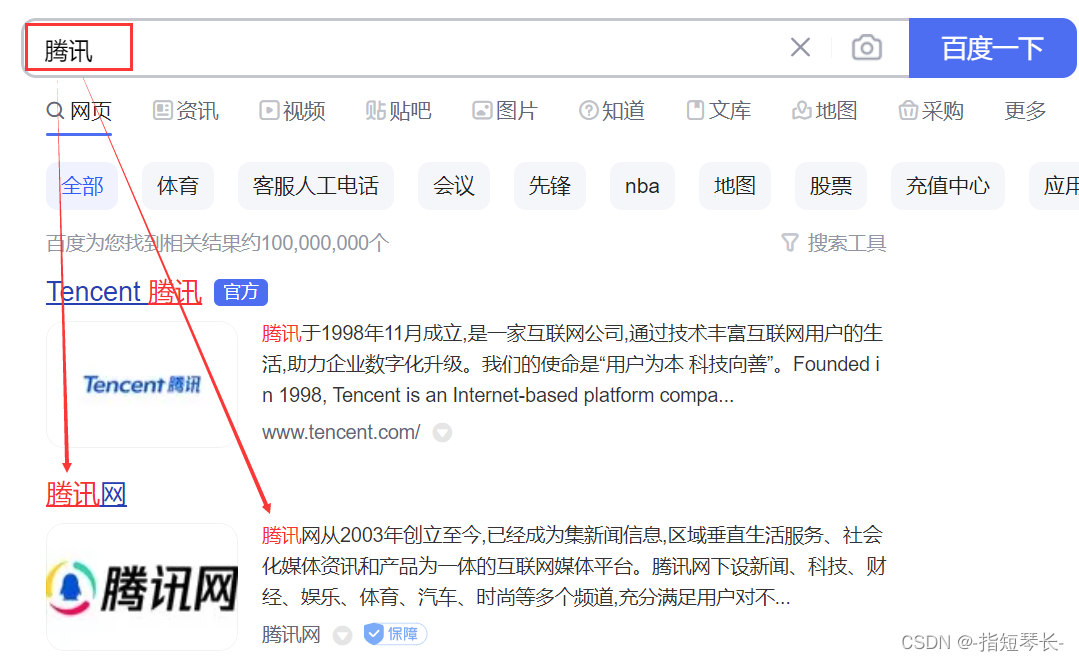Viewport: 1079px width, 661px height.
Task: Select the 贴吧 tab
Action: coord(398,111)
